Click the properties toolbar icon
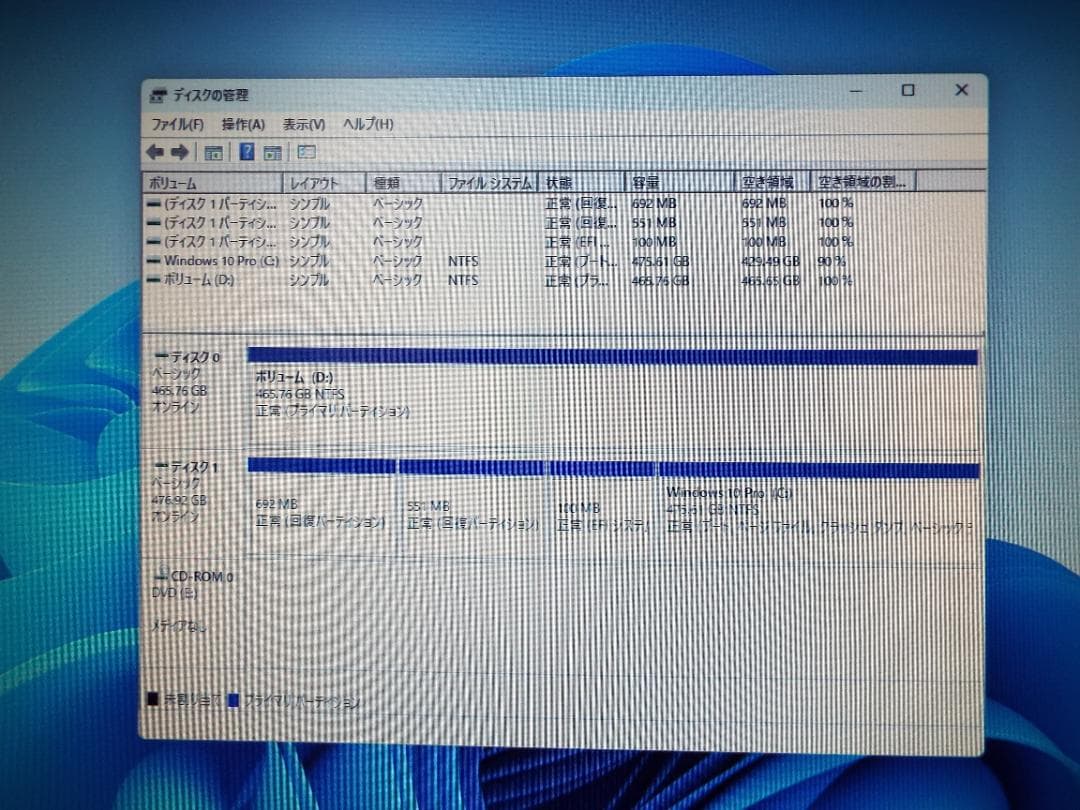This screenshot has height=810, width=1080. pos(304,151)
